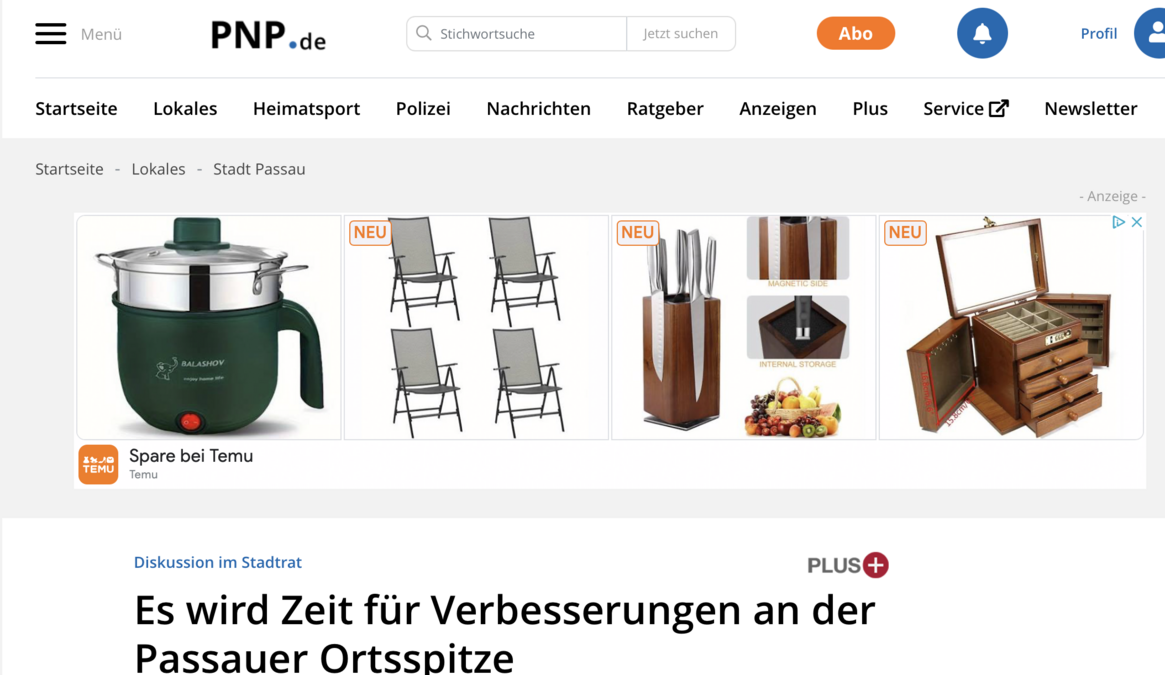Screen dimensions: 1165x675
Task: Open the hamburger menu icon
Action: point(51,33)
